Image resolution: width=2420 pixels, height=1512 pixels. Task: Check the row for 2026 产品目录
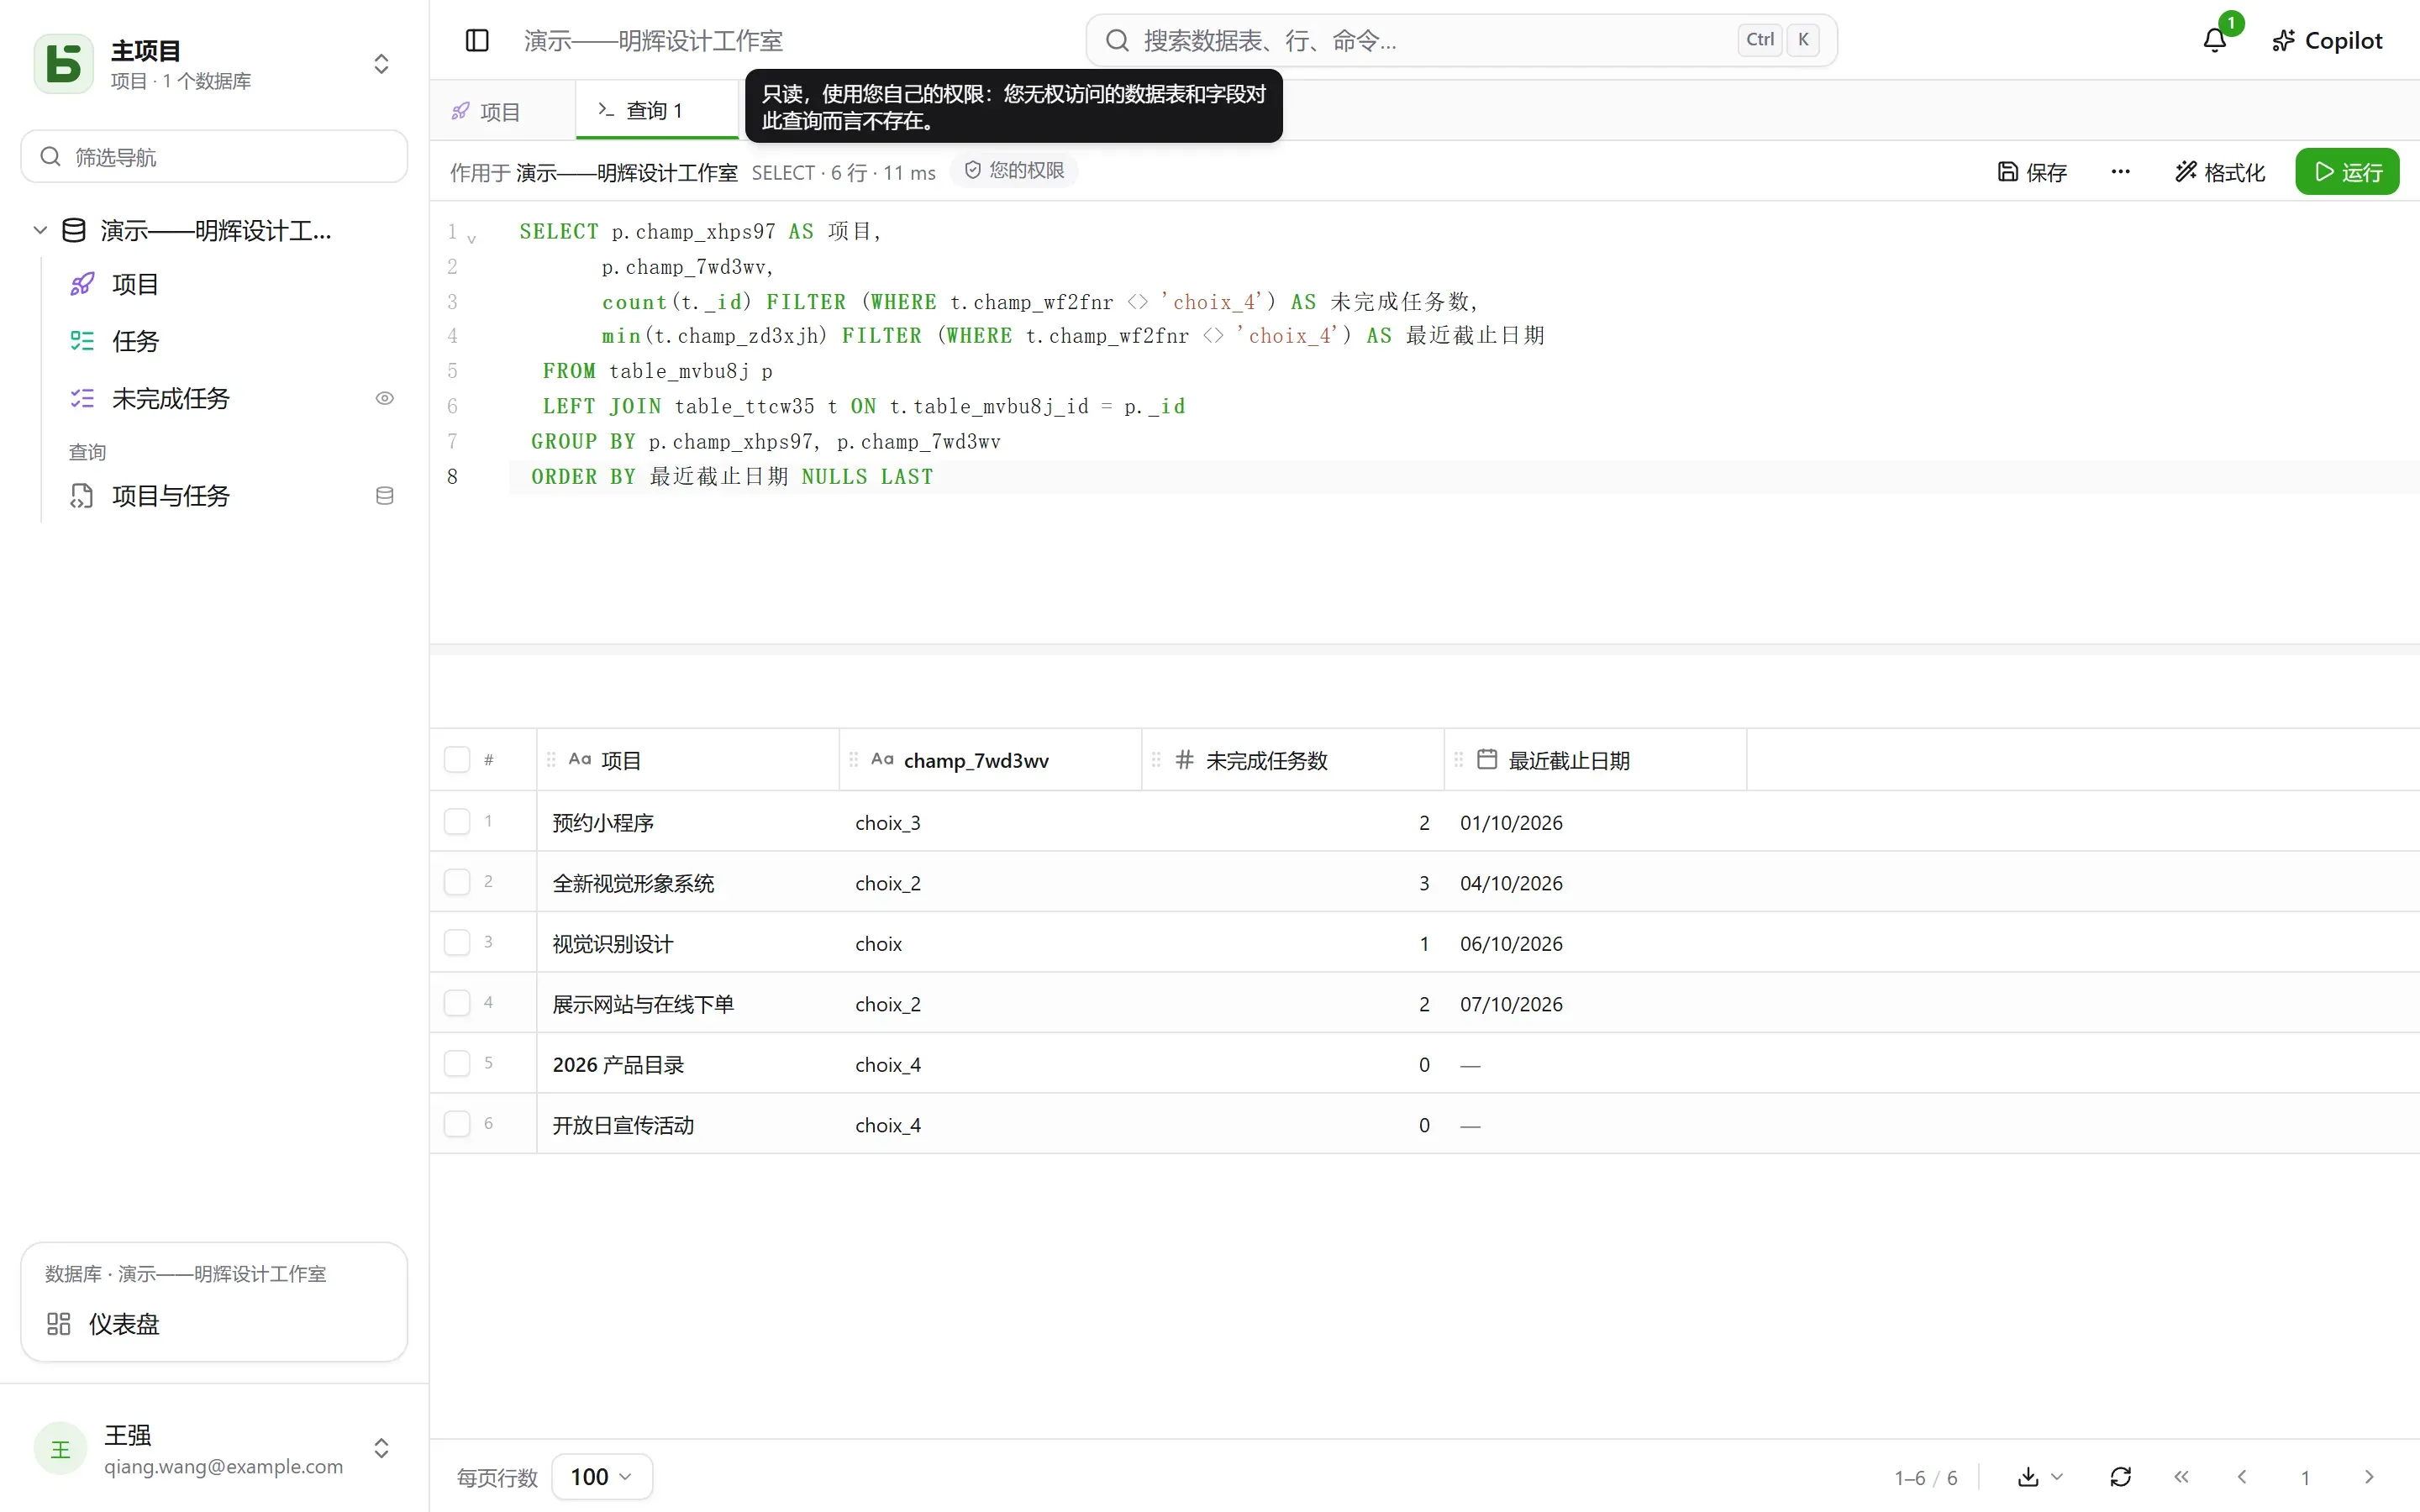pos(457,1063)
